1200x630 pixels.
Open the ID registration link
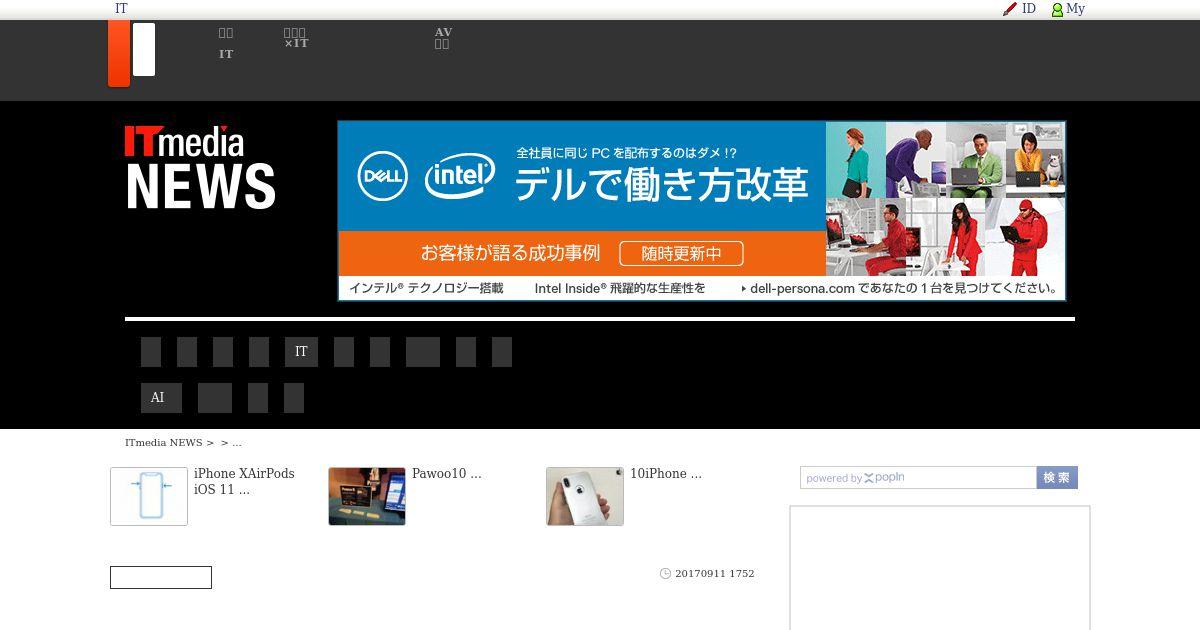pyautogui.click(x=1028, y=9)
